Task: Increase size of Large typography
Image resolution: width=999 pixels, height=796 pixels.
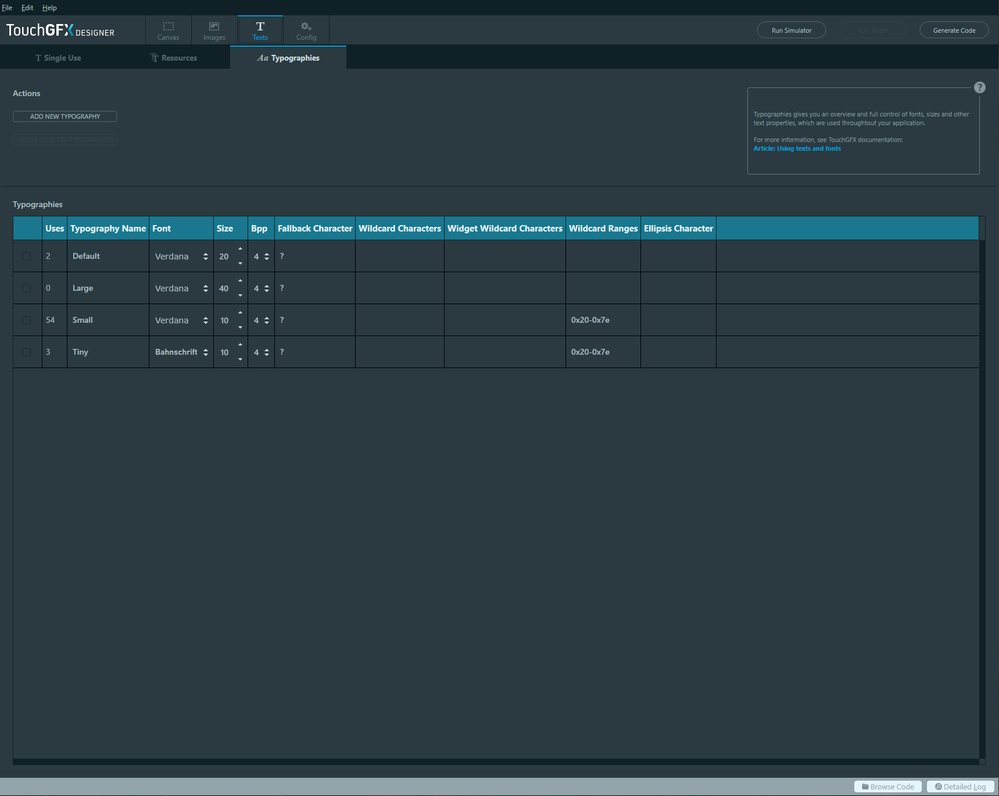Action: [x=240, y=281]
